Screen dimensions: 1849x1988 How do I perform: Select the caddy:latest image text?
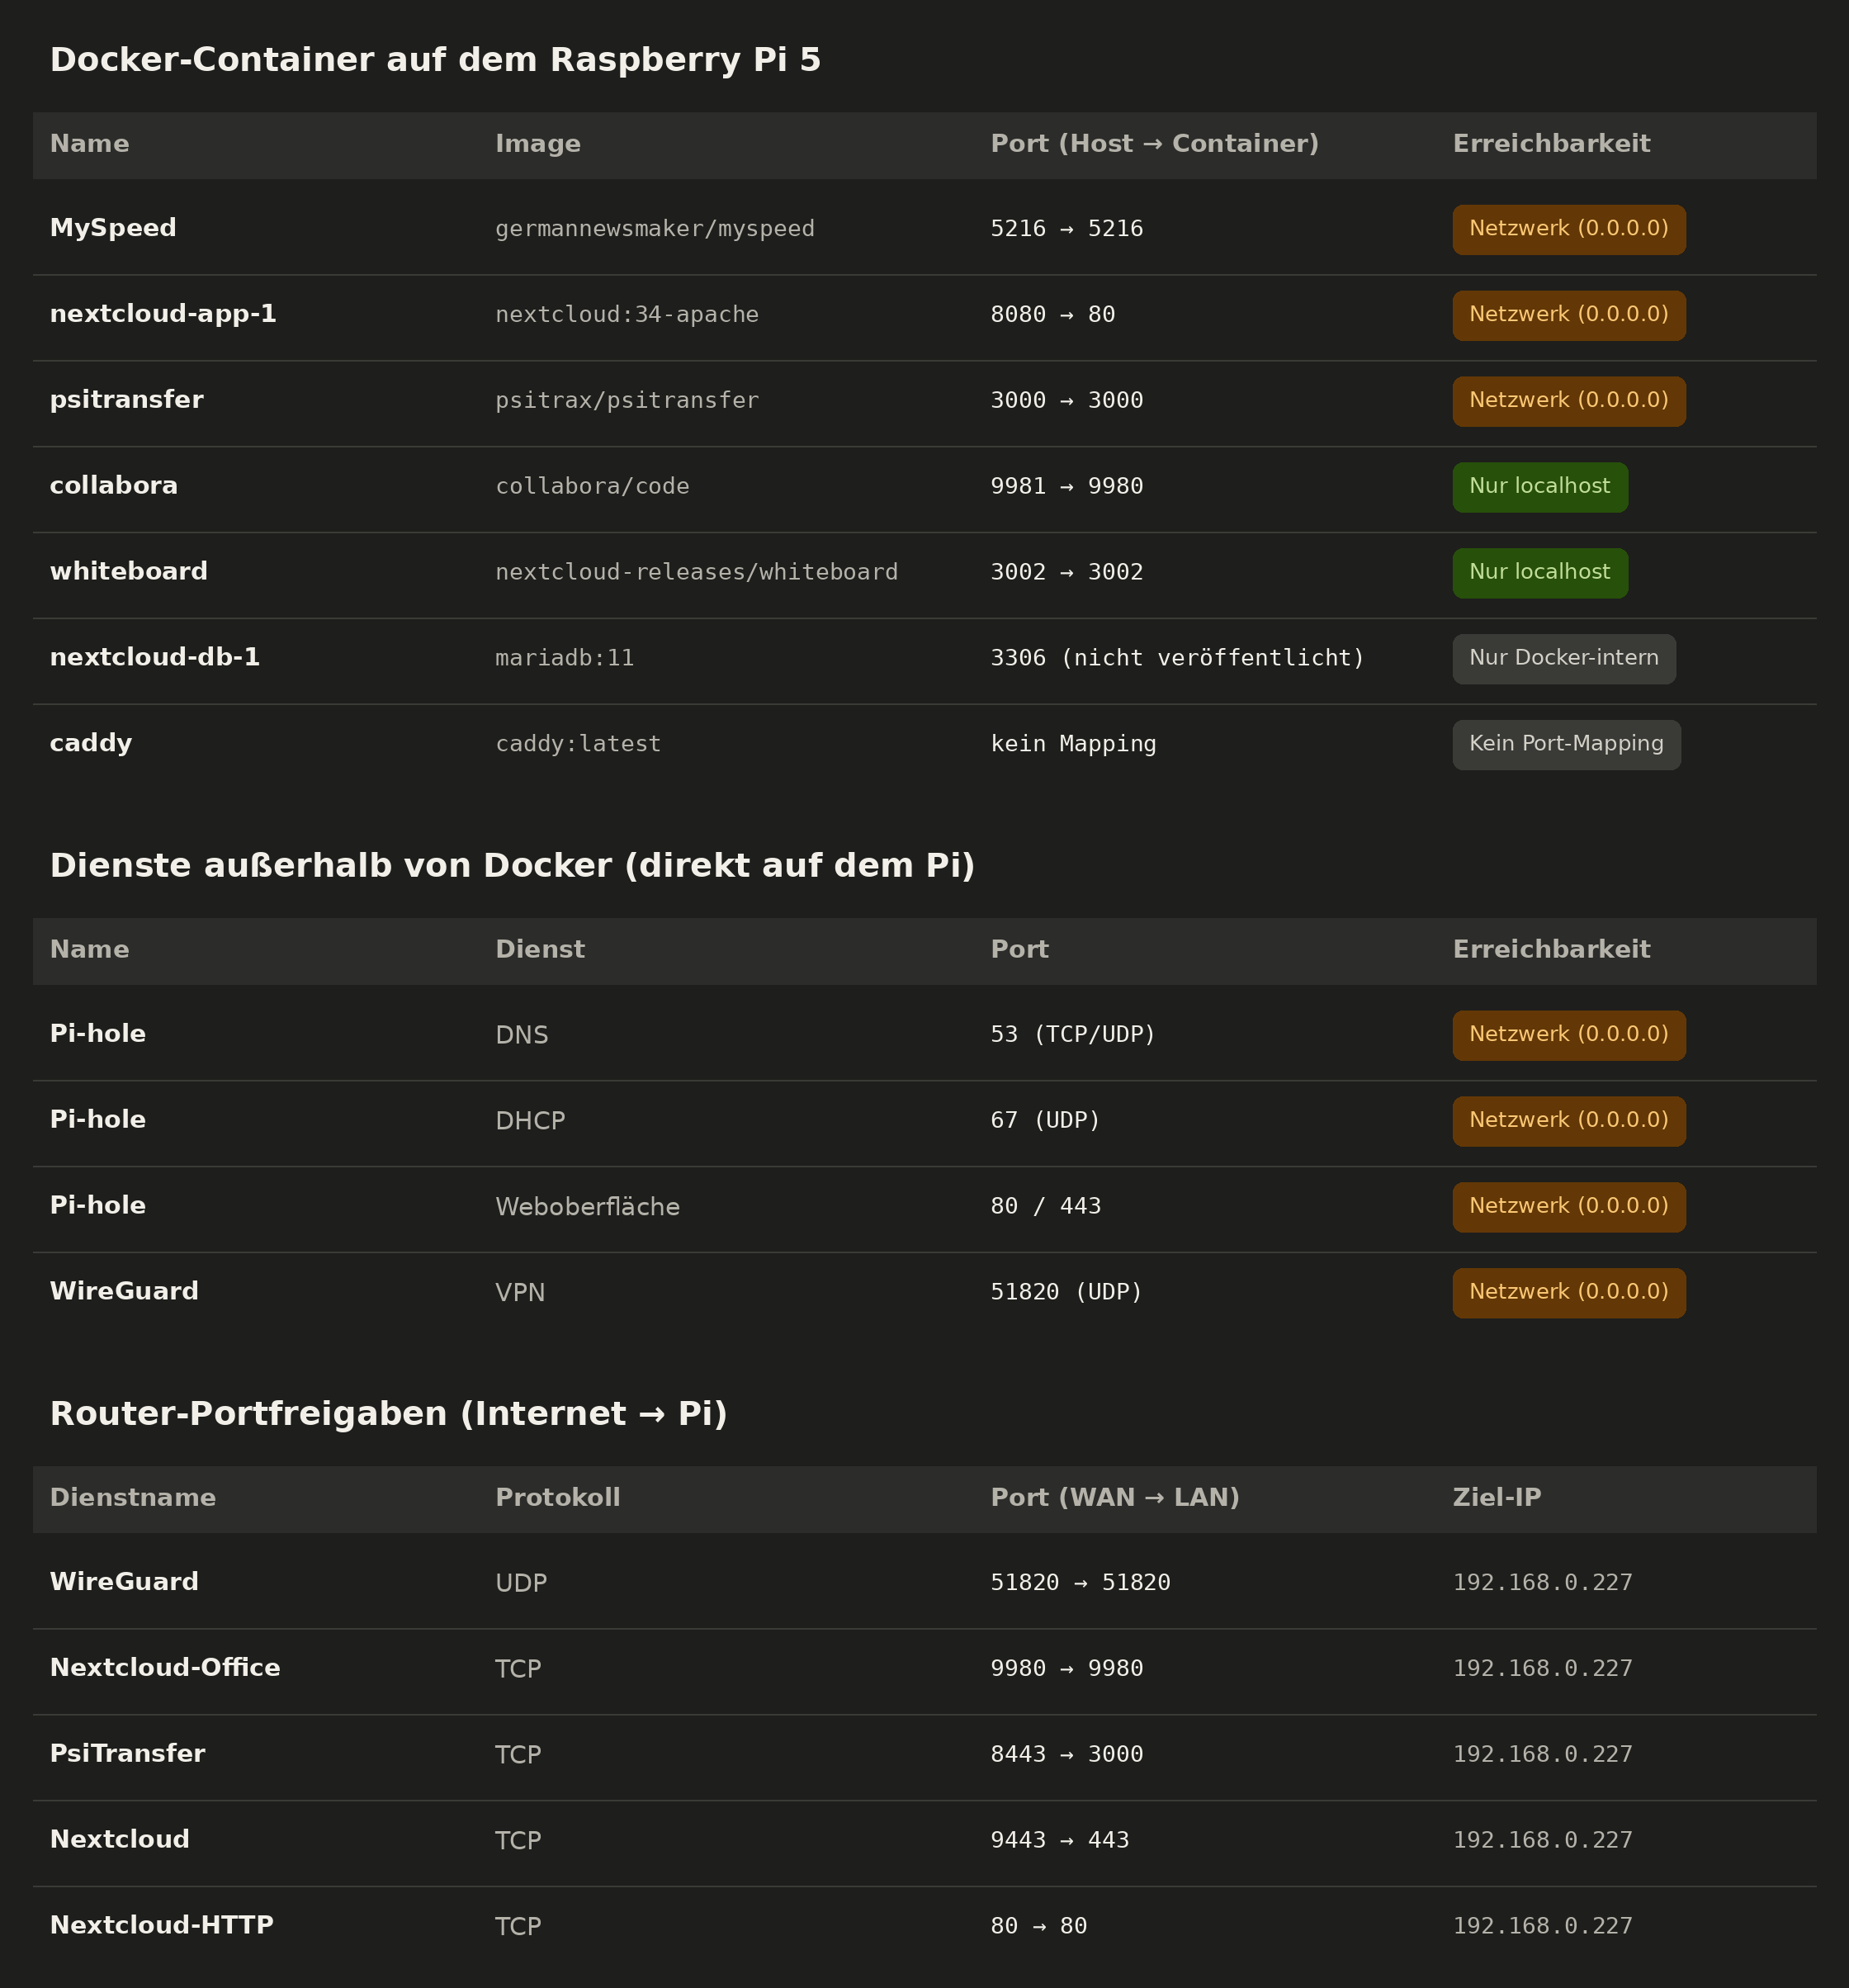(579, 745)
